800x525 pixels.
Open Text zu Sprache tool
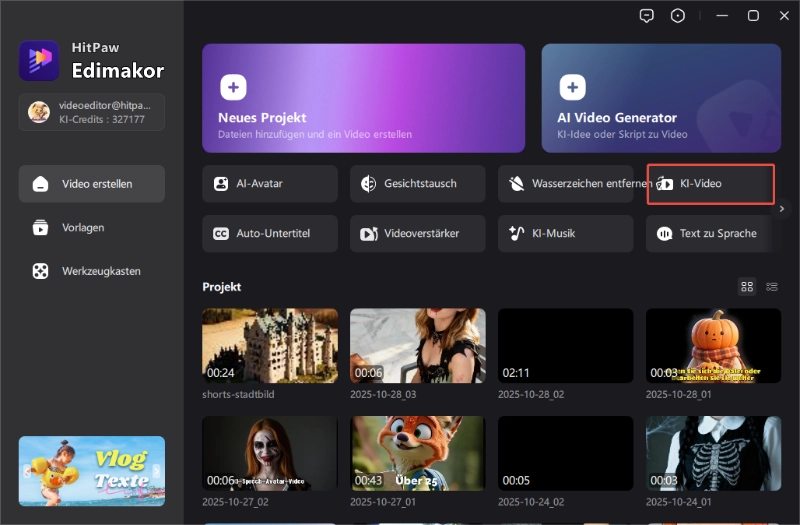(713, 233)
